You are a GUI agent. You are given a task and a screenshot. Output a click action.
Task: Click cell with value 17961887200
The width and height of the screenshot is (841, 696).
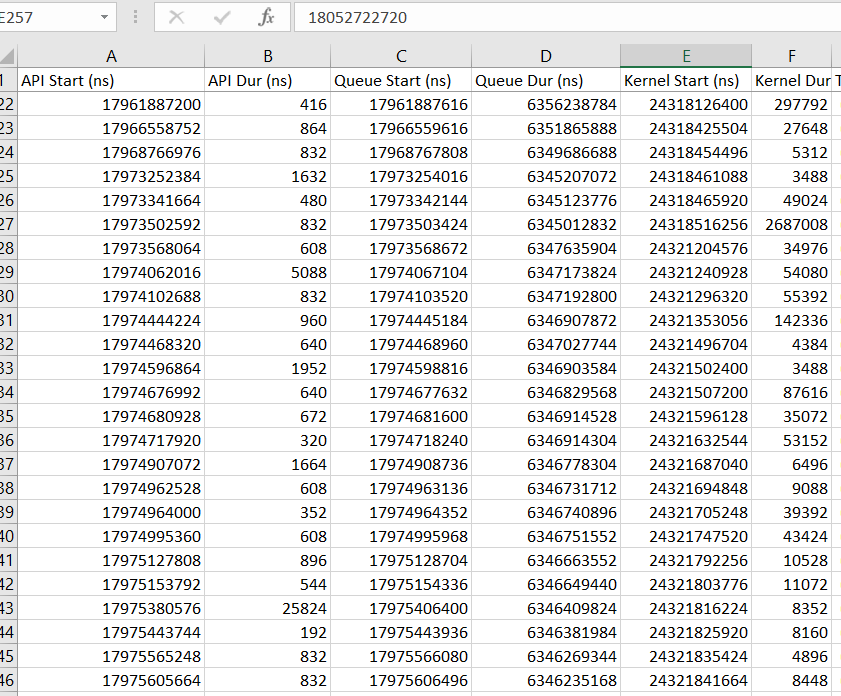(x=111, y=105)
